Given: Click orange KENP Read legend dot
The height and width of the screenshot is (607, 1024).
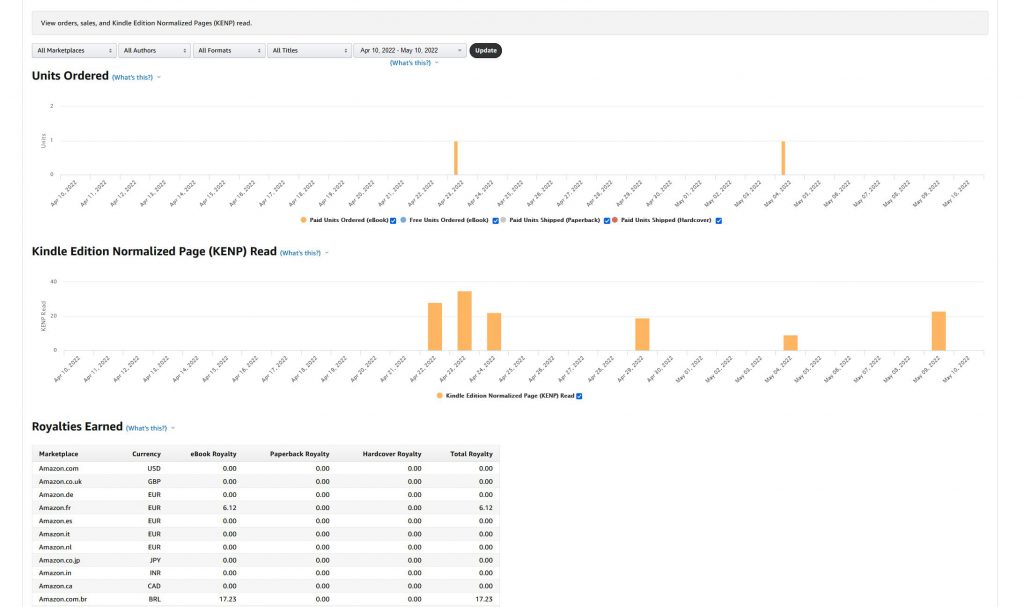Looking at the screenshot, I should pyautogui.click(x=439, y=396).
